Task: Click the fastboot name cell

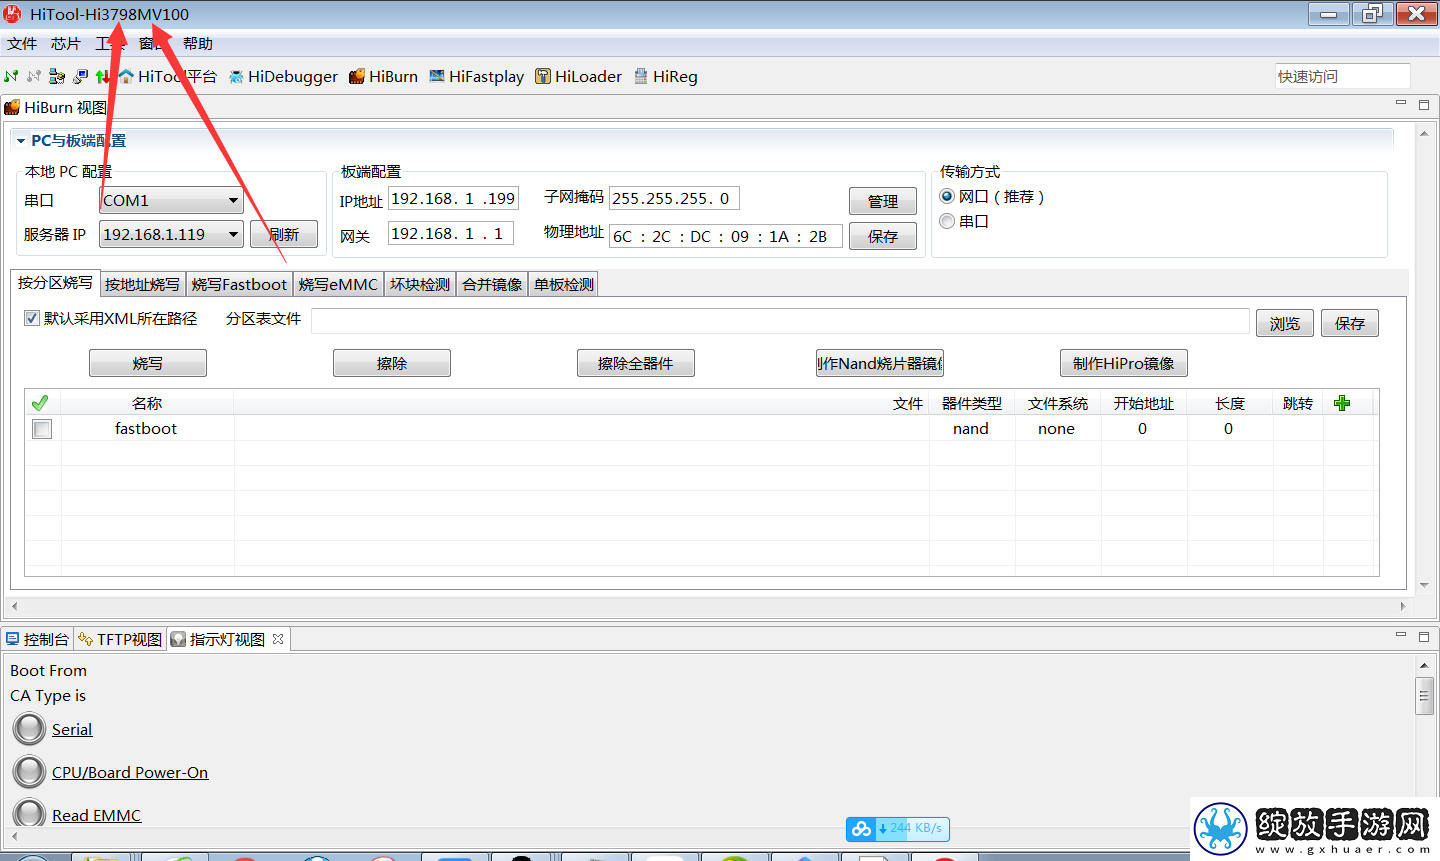Action: [x=146, y=428]
